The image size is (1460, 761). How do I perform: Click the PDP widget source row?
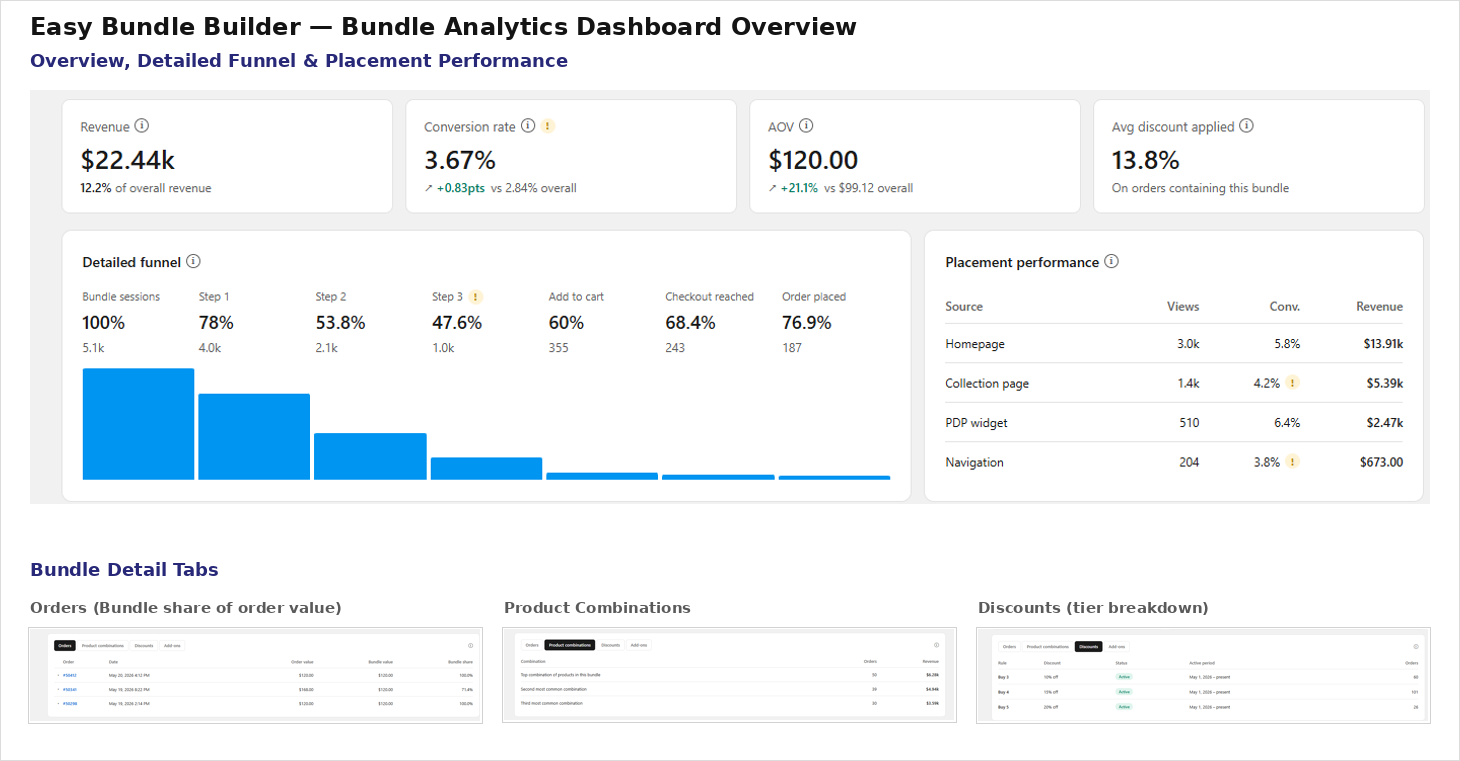click(1174, 423)
